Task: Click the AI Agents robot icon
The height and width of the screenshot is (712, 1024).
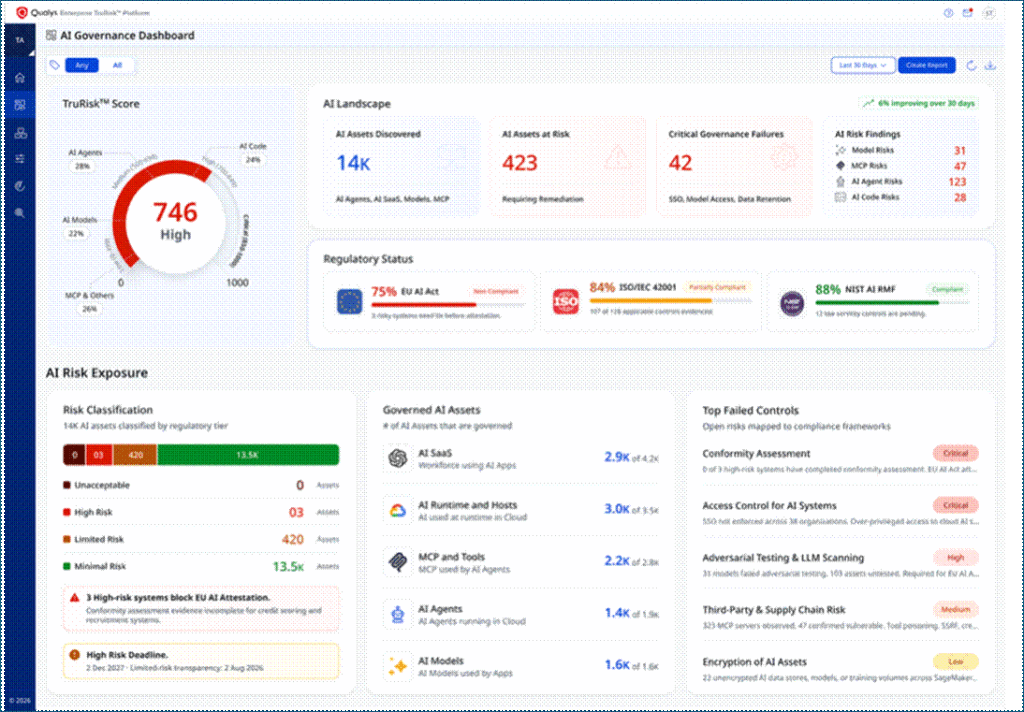Action: 398,615
